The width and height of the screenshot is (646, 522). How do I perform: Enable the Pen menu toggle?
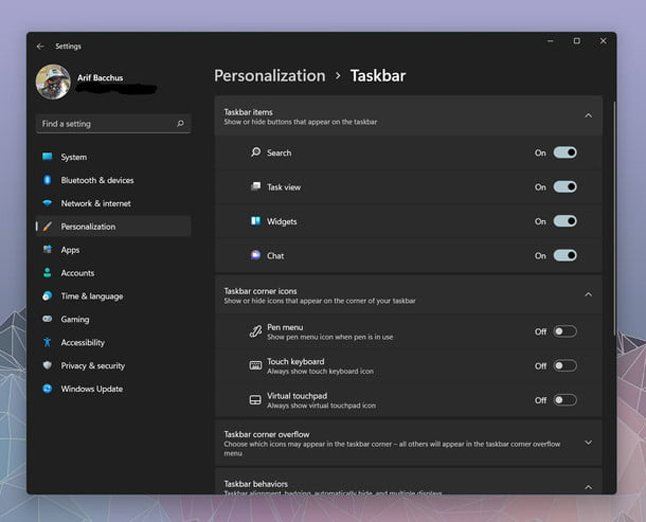click(x=565, y=332)
